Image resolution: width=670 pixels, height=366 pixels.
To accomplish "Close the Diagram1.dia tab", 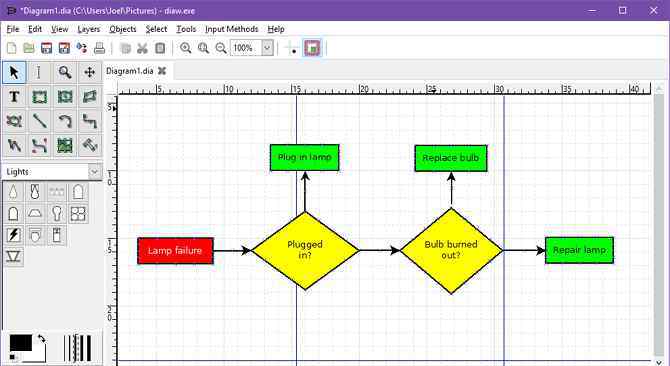I will (162, 71).
